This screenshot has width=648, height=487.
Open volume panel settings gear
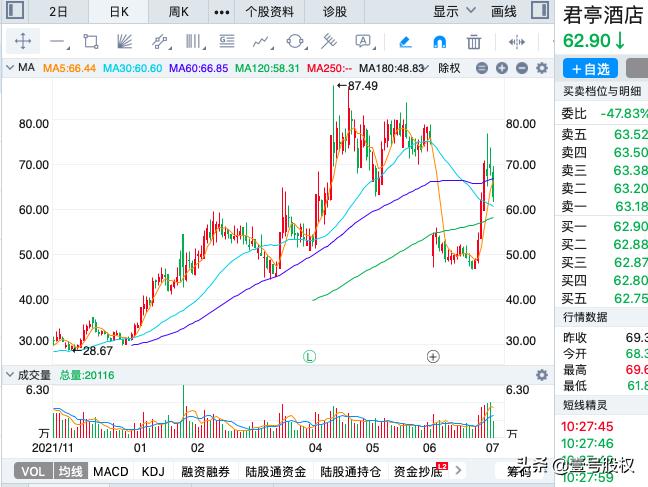click(542, 375)
